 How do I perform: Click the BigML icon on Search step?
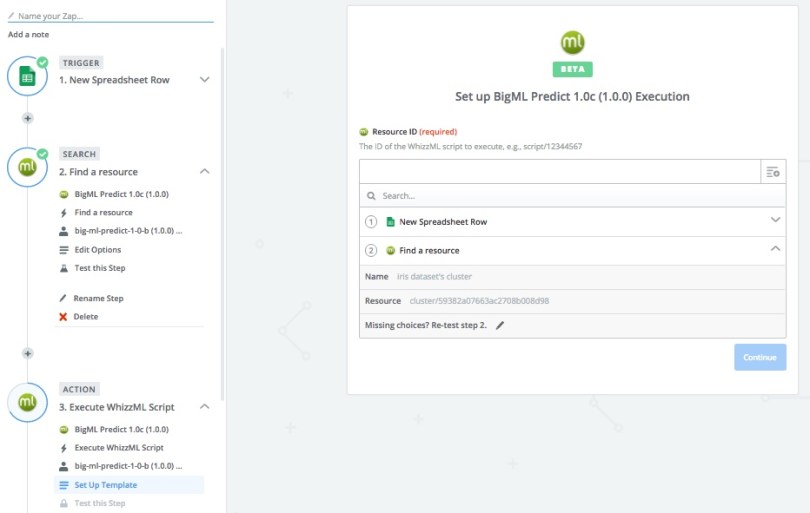click(27, 167)
